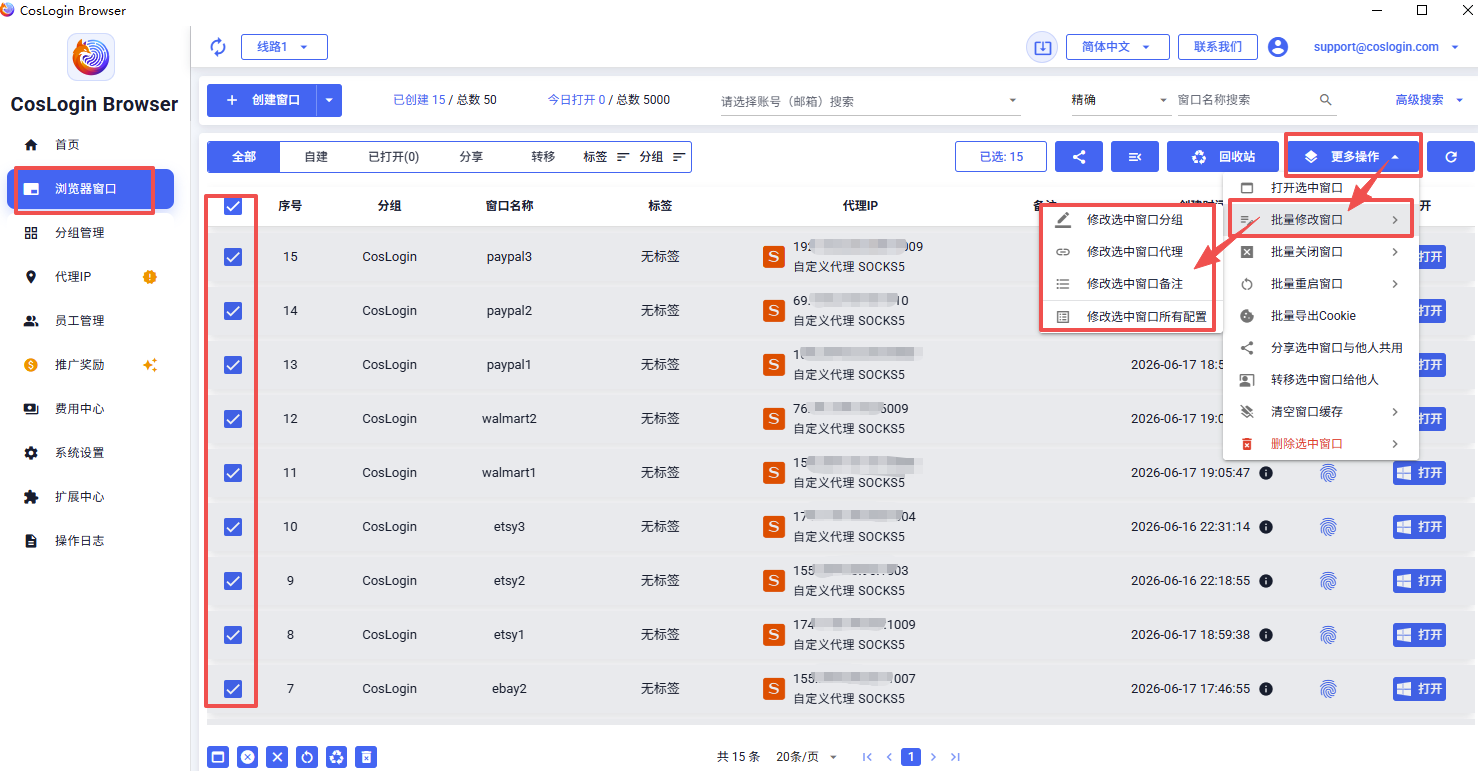The height and width of the screenshot is (771, 1478).
Task: Click the 窗口名称搜索 search field
Action: [x=1245, y=100]
